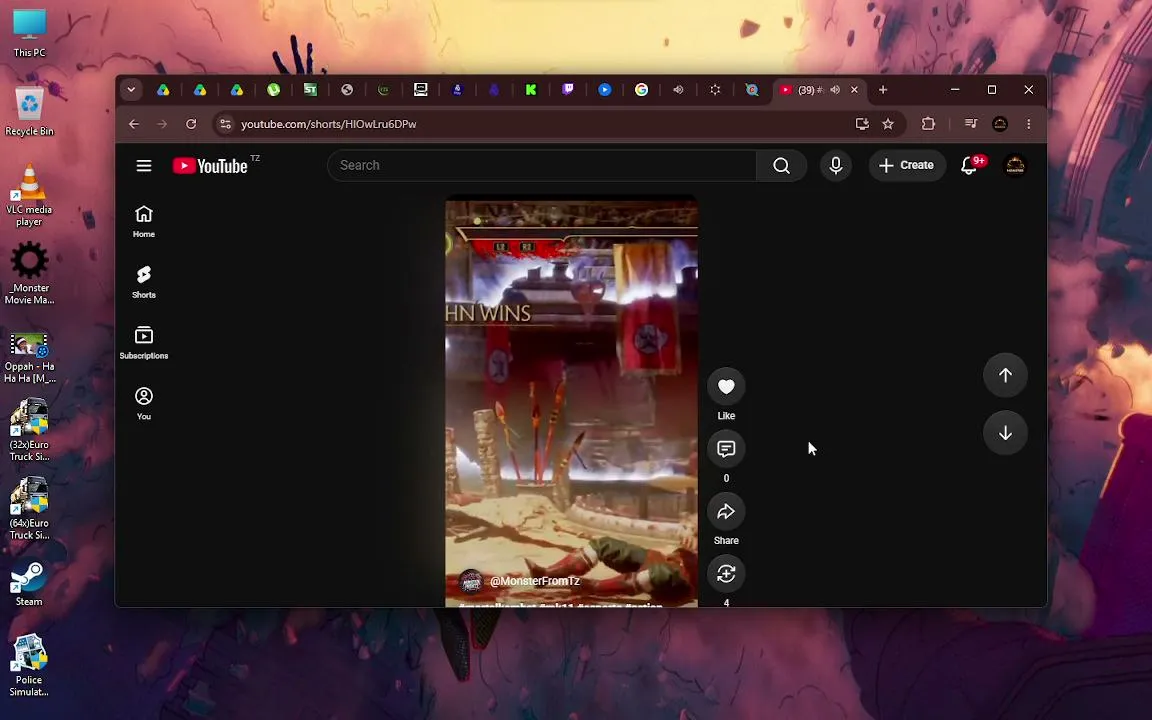Open Shorts in the YouTube sidebar

click(144, 282)
